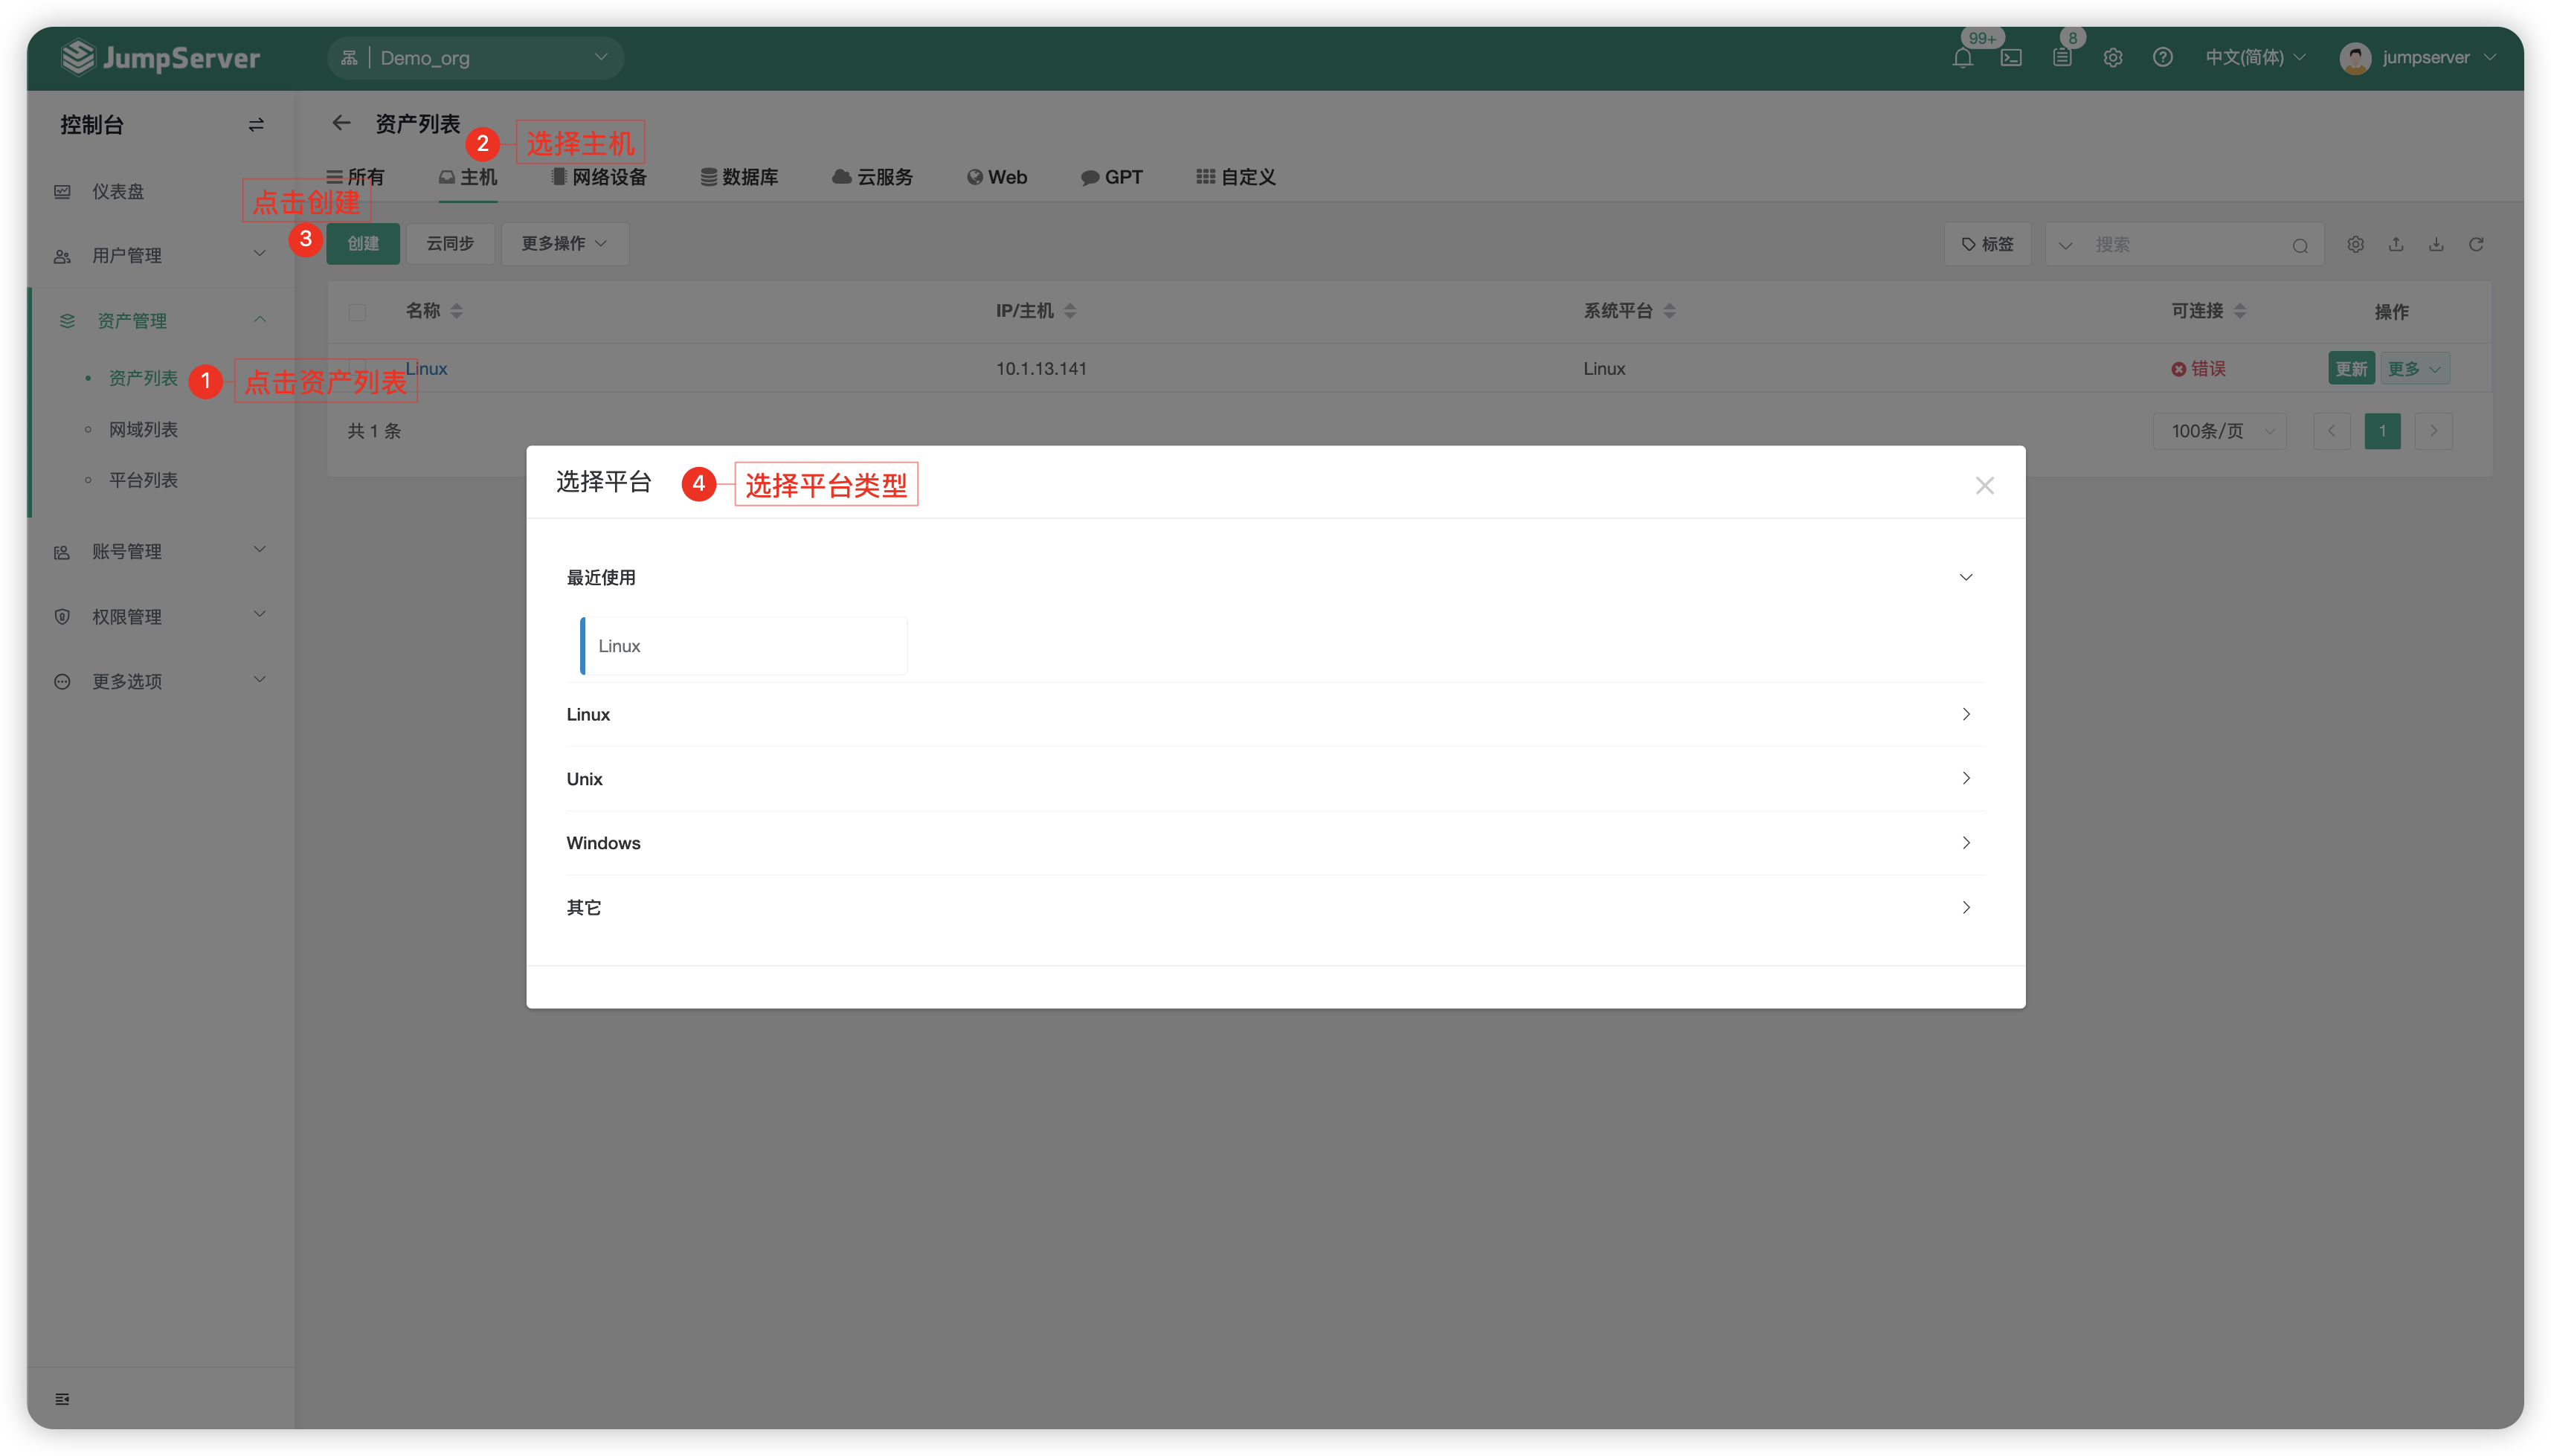Switch to the 网络设备 tab
Screen dimensions: 2551x1456
pos(599,177)
